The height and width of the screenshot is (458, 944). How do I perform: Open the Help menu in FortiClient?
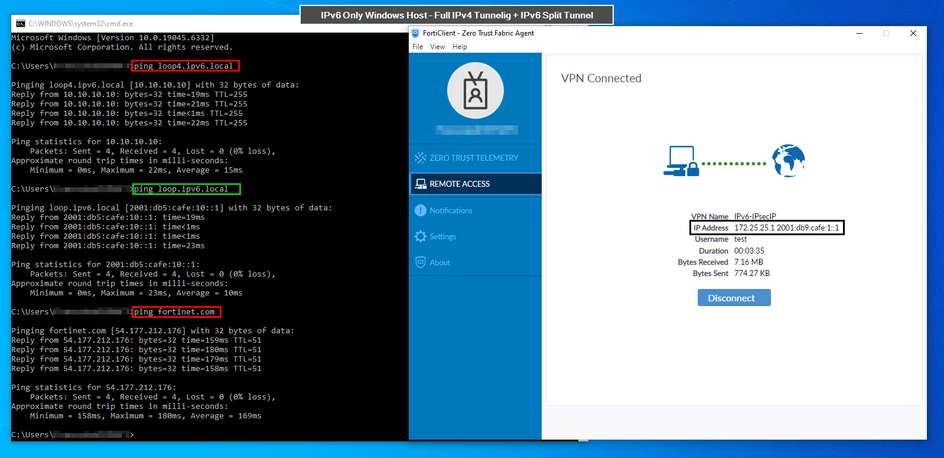(459, 46)
